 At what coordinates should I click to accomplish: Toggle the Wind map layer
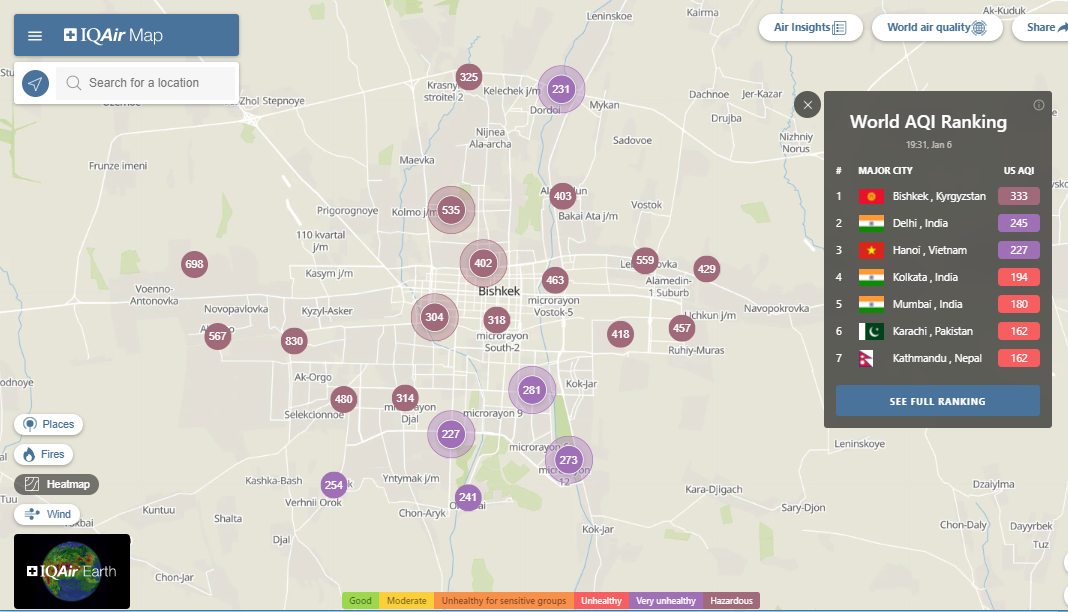coord(48,514)
